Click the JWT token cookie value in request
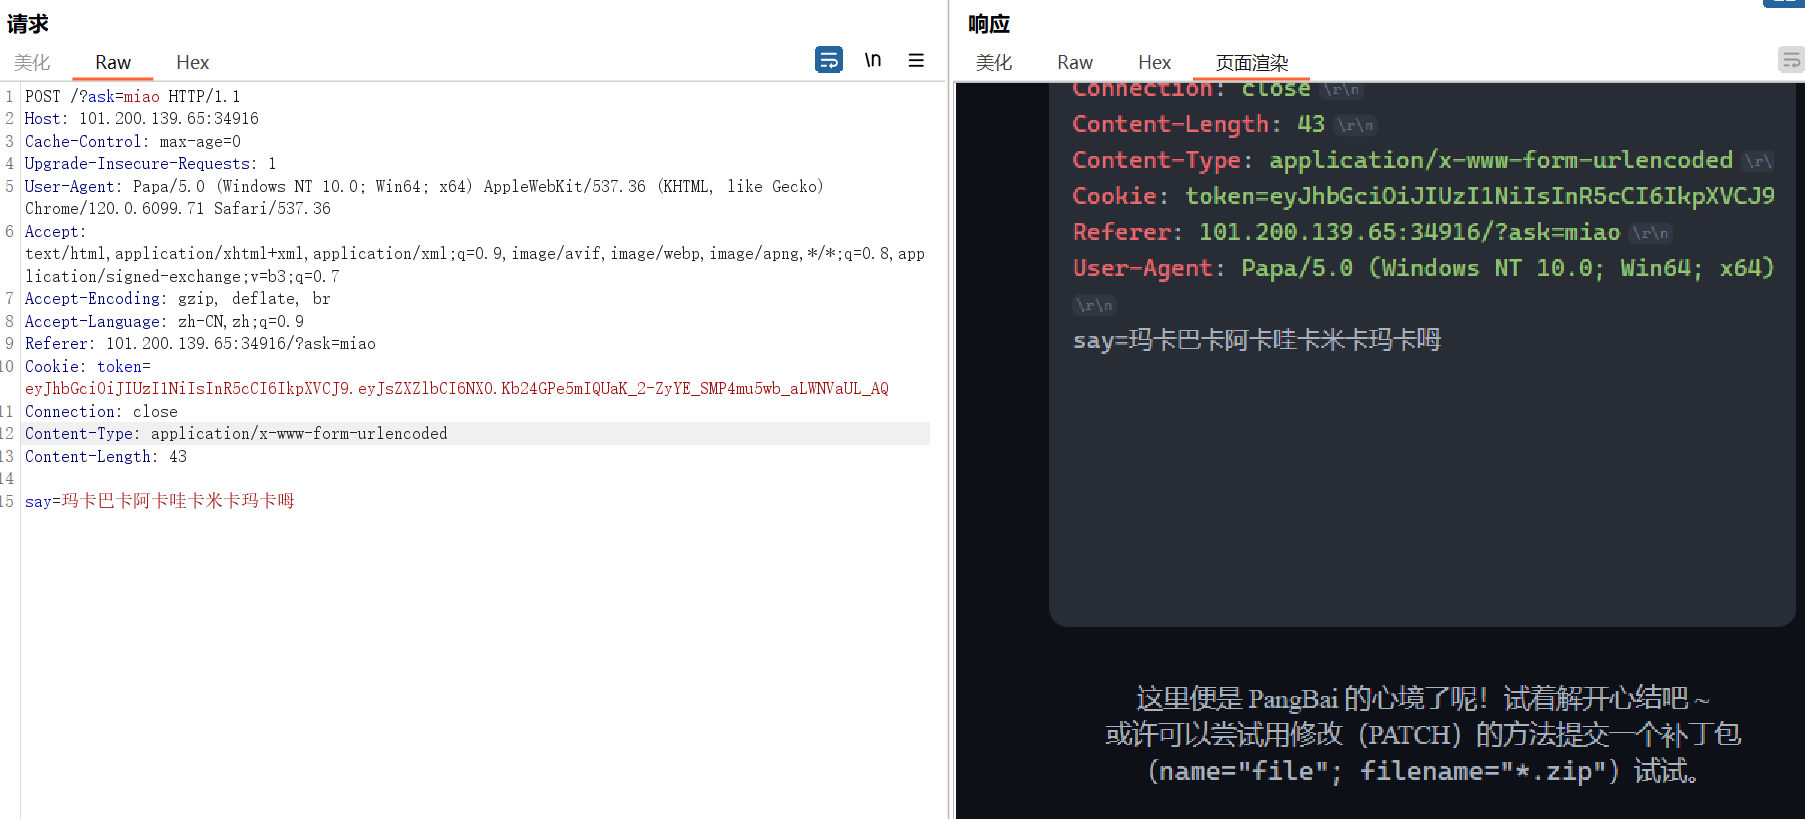 [456, 388]
